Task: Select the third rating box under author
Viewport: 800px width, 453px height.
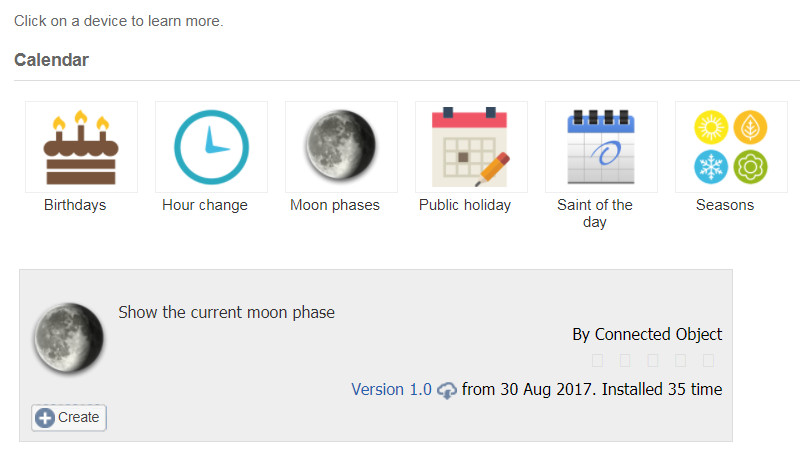Action: point(653,361)
